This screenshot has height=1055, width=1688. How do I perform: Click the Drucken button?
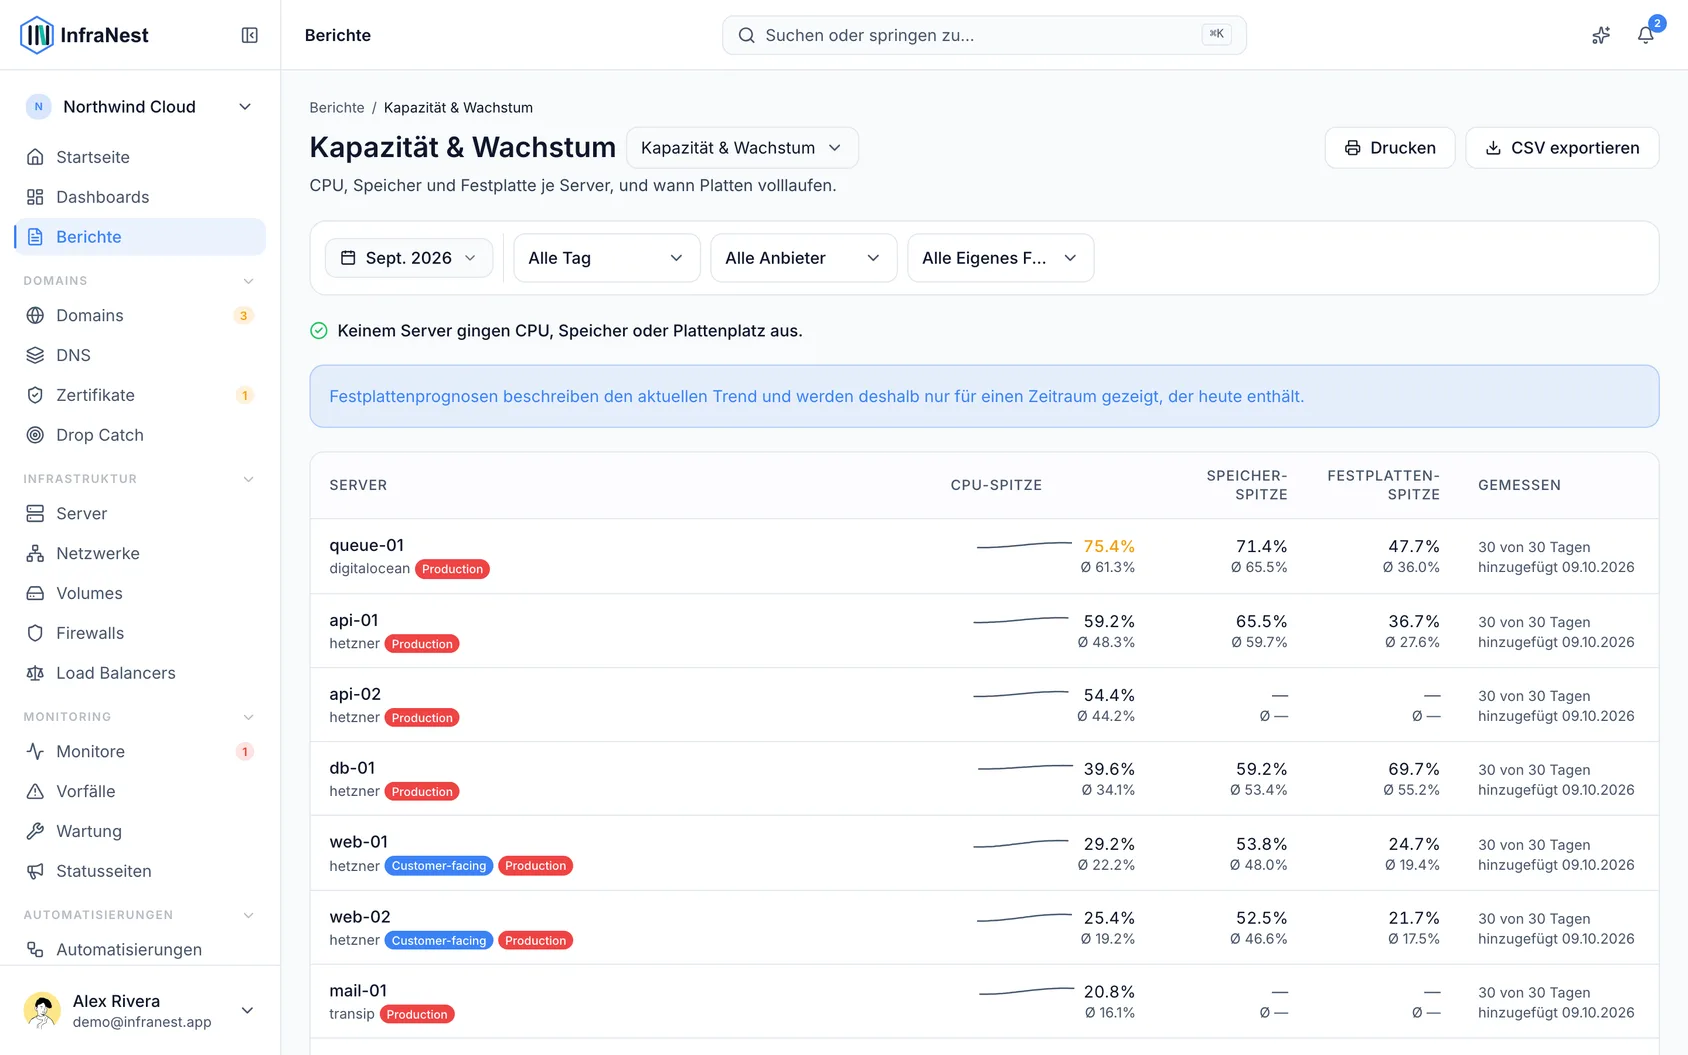pos(1390,148)
